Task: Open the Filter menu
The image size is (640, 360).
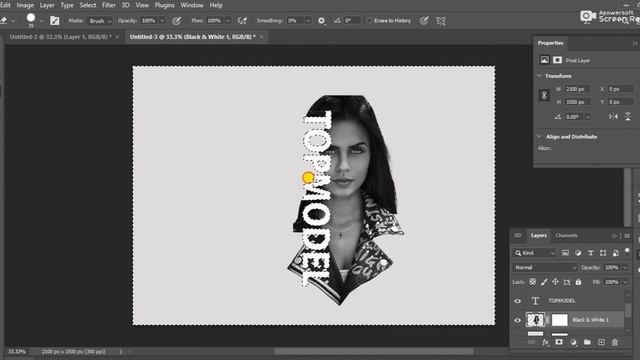Action: [109, 5]
